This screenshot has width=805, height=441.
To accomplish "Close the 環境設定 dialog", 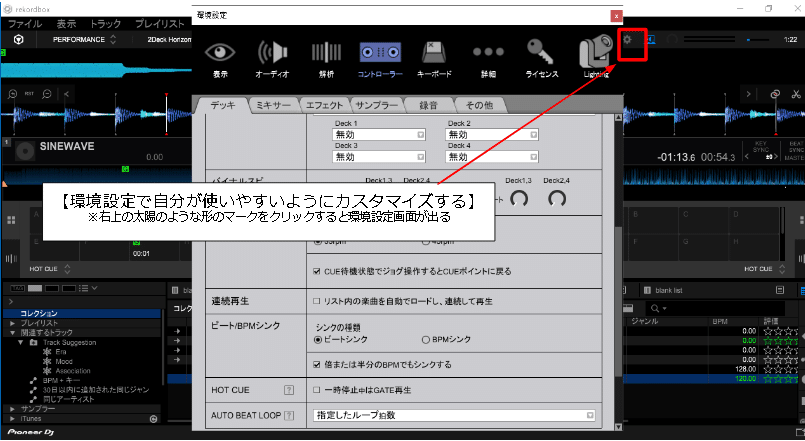I will [x=616, y=16].
